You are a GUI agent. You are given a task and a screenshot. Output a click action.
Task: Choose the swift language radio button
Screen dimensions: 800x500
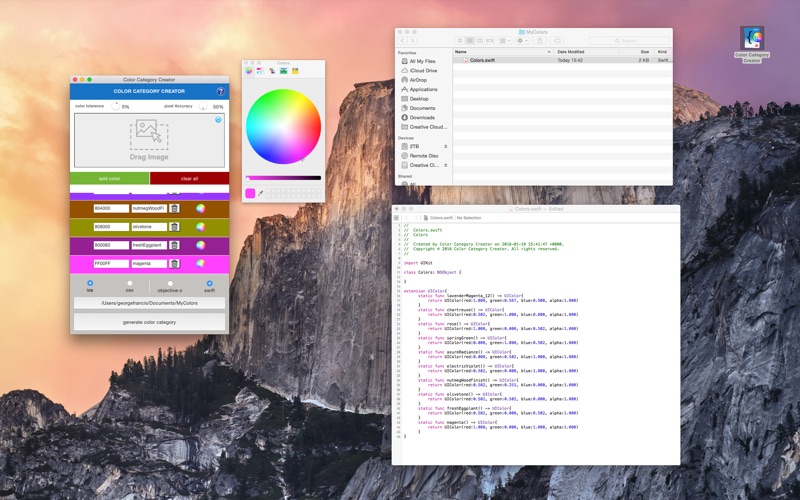click(209, 283)
